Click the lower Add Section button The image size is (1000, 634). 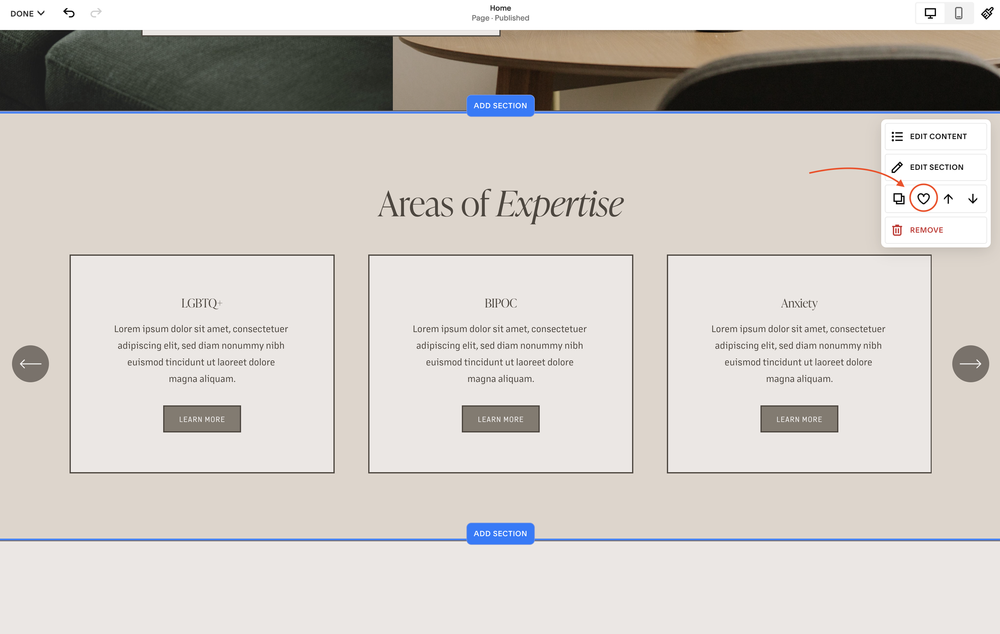click(500, 533)
